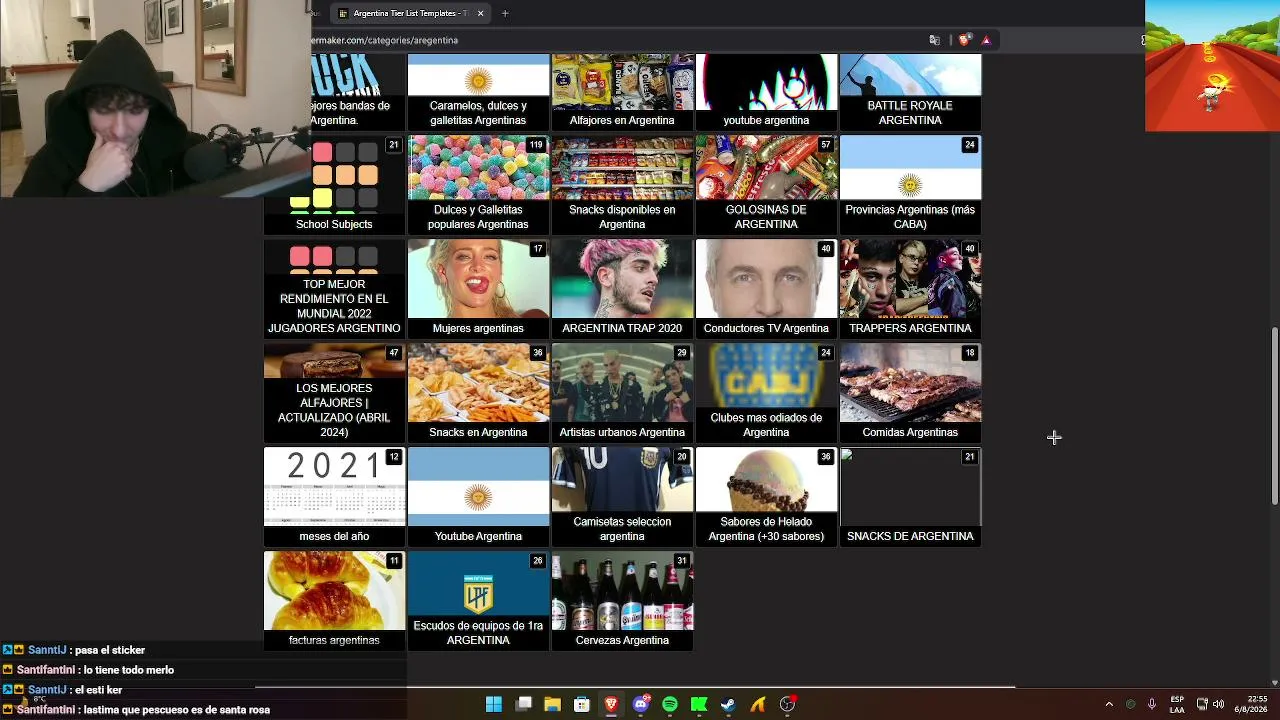Open OBS Studio from the taskbar
This screenshot has height=720, width=1280.
(x=787, y=704)
